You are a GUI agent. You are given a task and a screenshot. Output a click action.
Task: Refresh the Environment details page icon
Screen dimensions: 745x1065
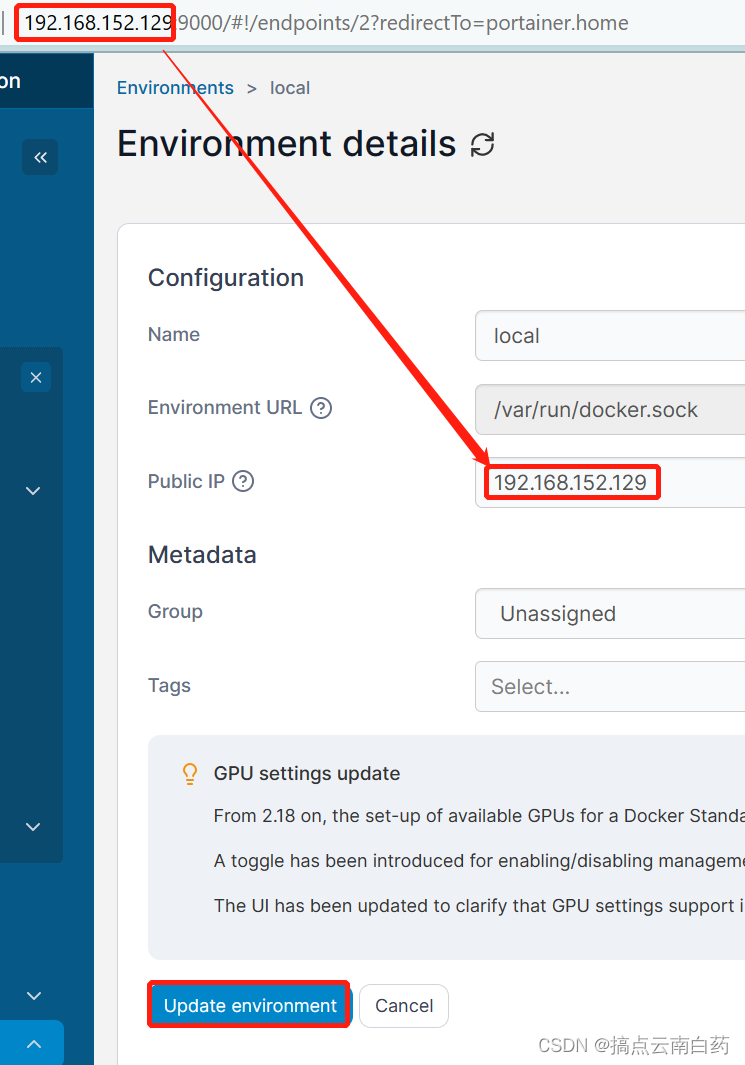pyautogui.click(x=482, y=144)
